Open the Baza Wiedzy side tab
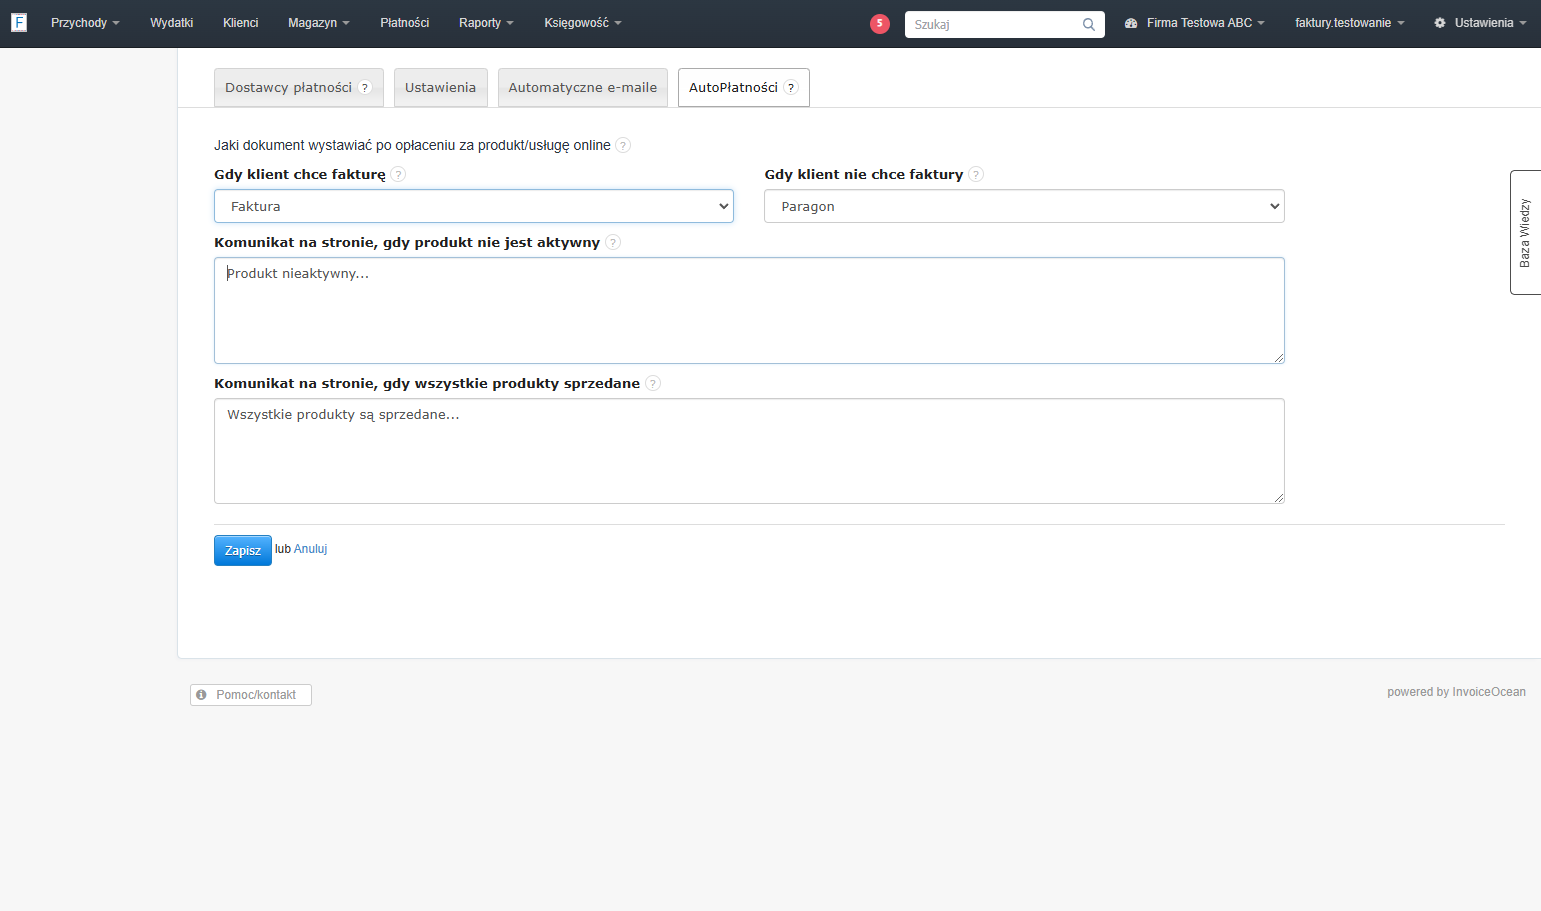Viewport: 1541px width, 911px height. [1526, 233]
